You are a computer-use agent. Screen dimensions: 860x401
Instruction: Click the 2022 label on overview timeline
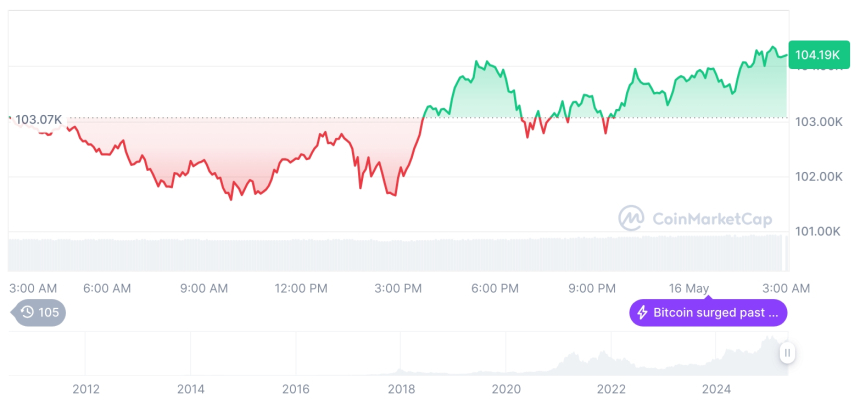click(x=611, y=389)
